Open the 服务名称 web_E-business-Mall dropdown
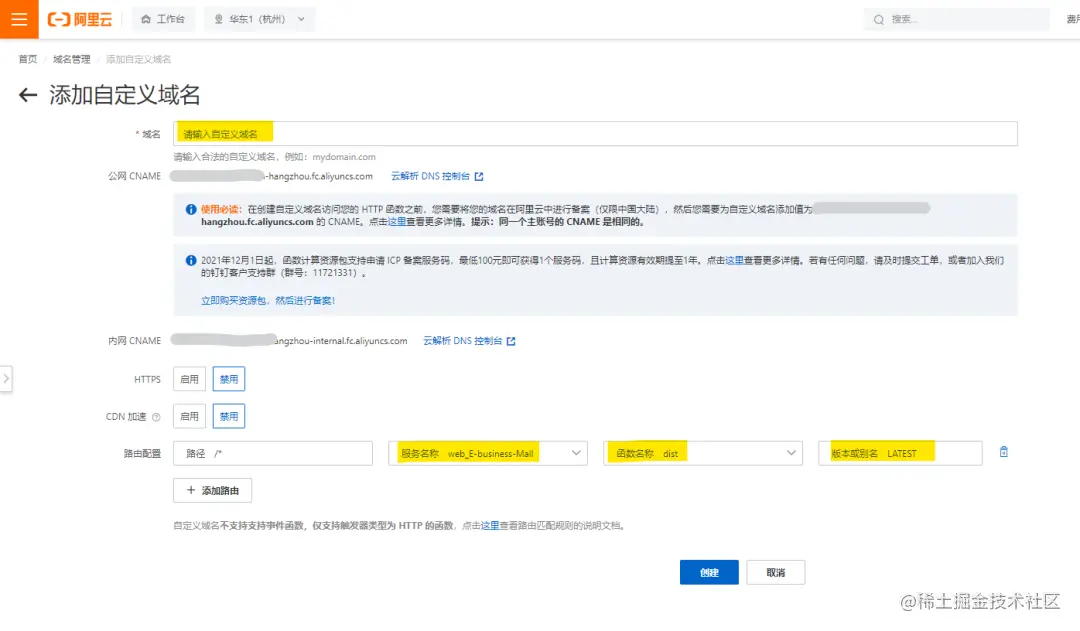This screenshot has height=631, width=1080. [x=488, y=453]
